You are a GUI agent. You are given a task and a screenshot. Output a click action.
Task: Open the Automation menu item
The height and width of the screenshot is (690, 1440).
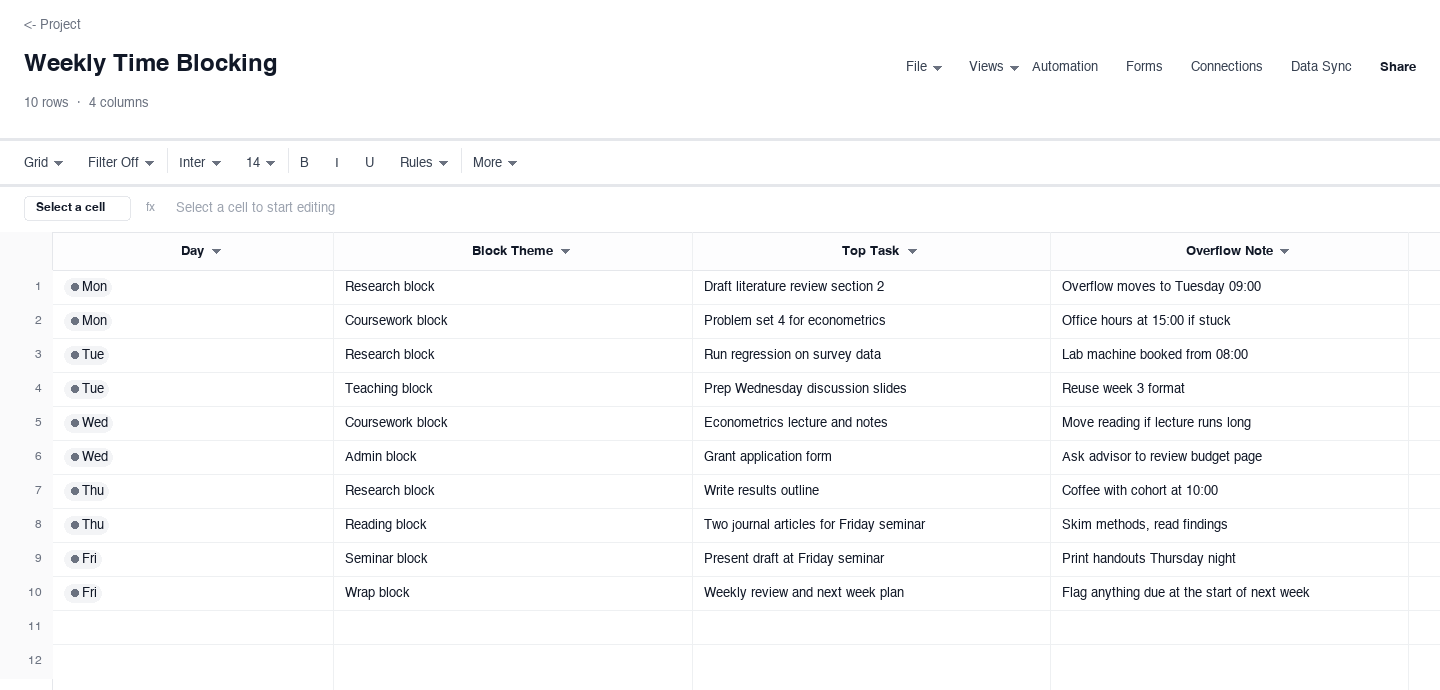coord(1065,67)
